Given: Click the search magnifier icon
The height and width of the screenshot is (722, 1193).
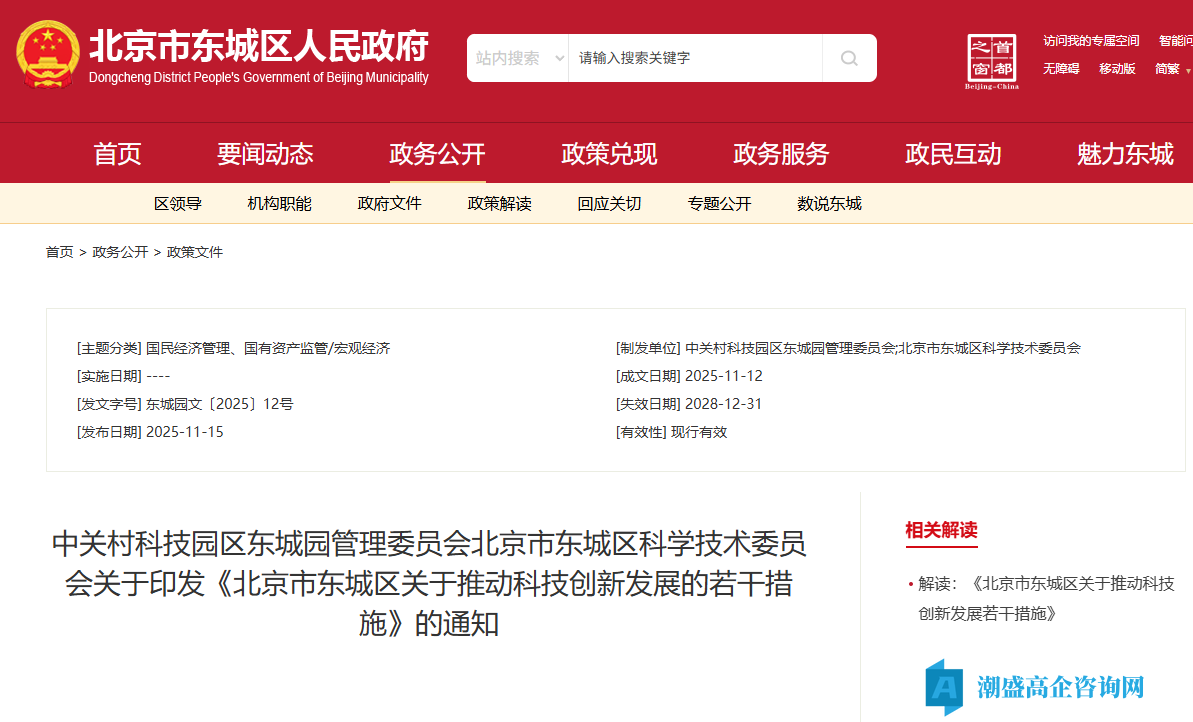Looking at the screenshot, I should 848,57.
